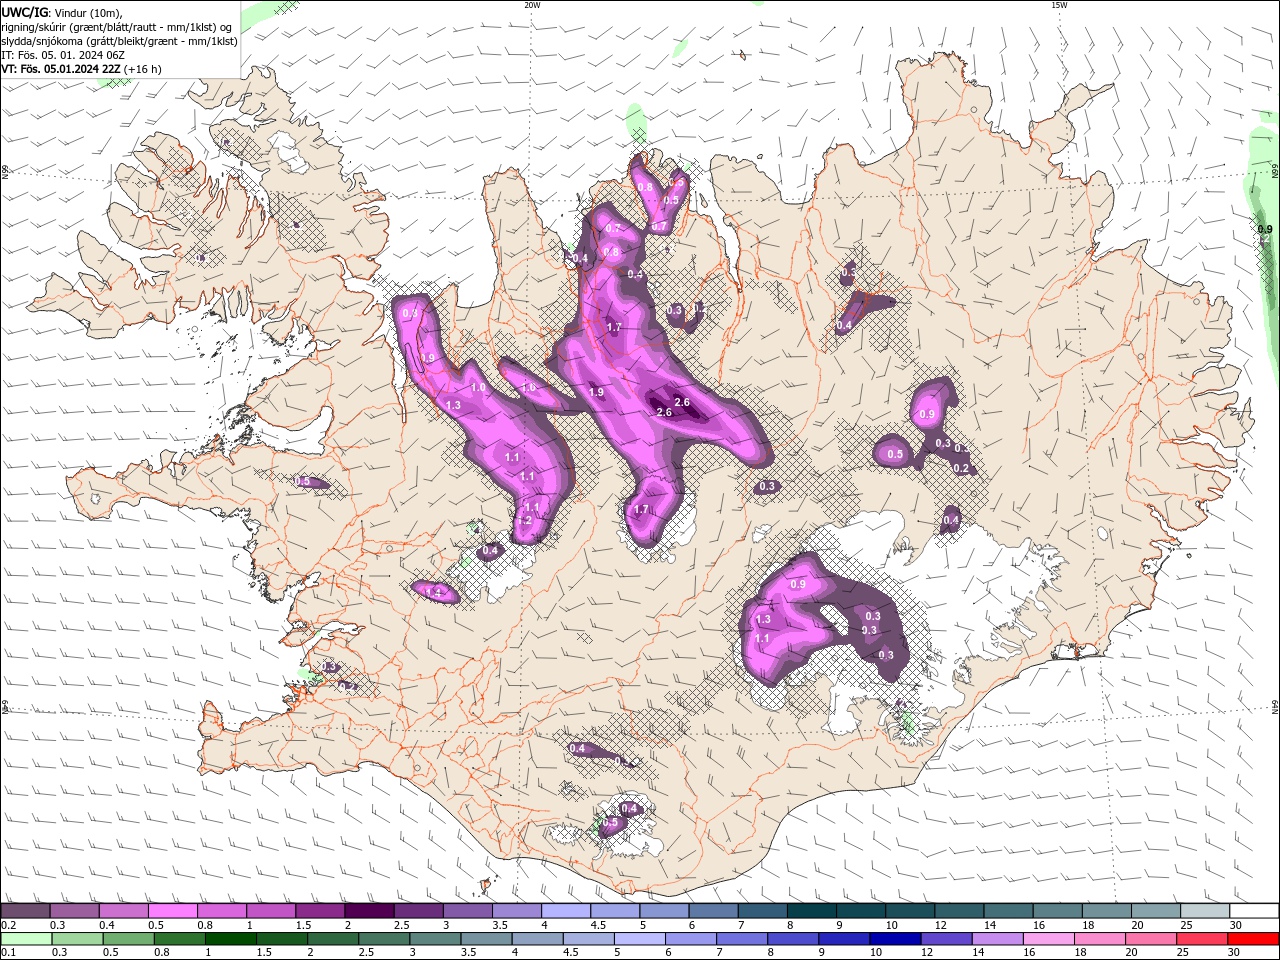Choose the upper-row swatch labeled 1.5
Screen dimensions: 1280x960
pos(319,911)
